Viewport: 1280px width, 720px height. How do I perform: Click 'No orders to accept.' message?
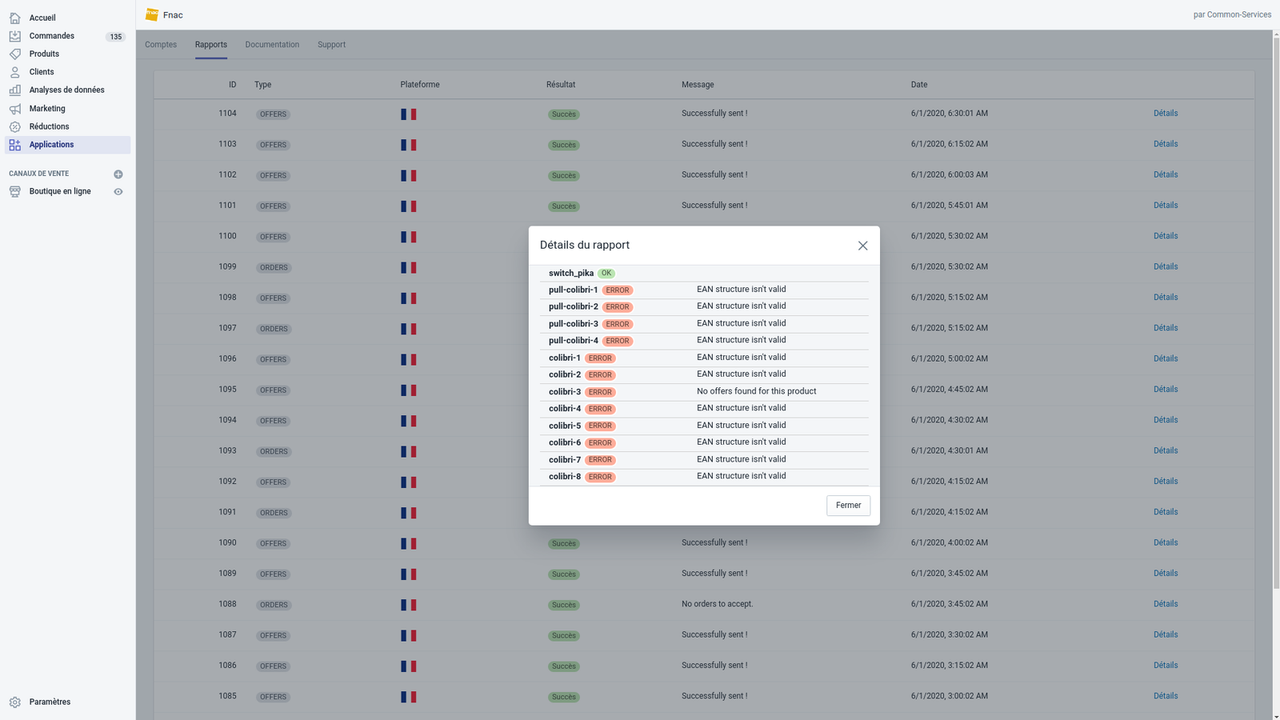pyautogui.click(x=717, y=604)
